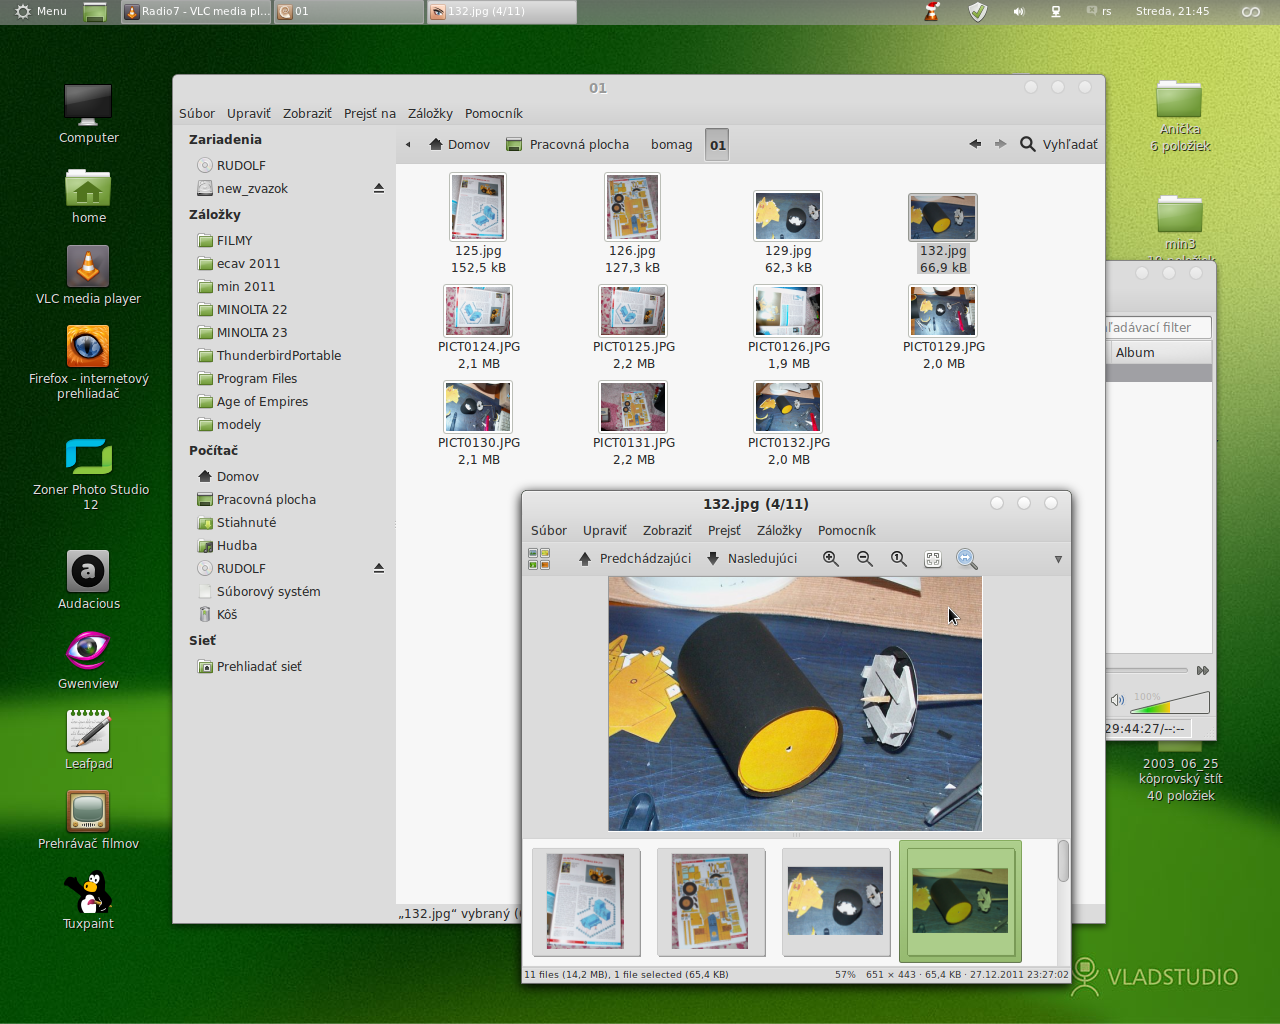Expand the image viewer toolbar overflow arrow
The width and height of the screenshot is (1280, 1024).
(x=1058, y=559)
